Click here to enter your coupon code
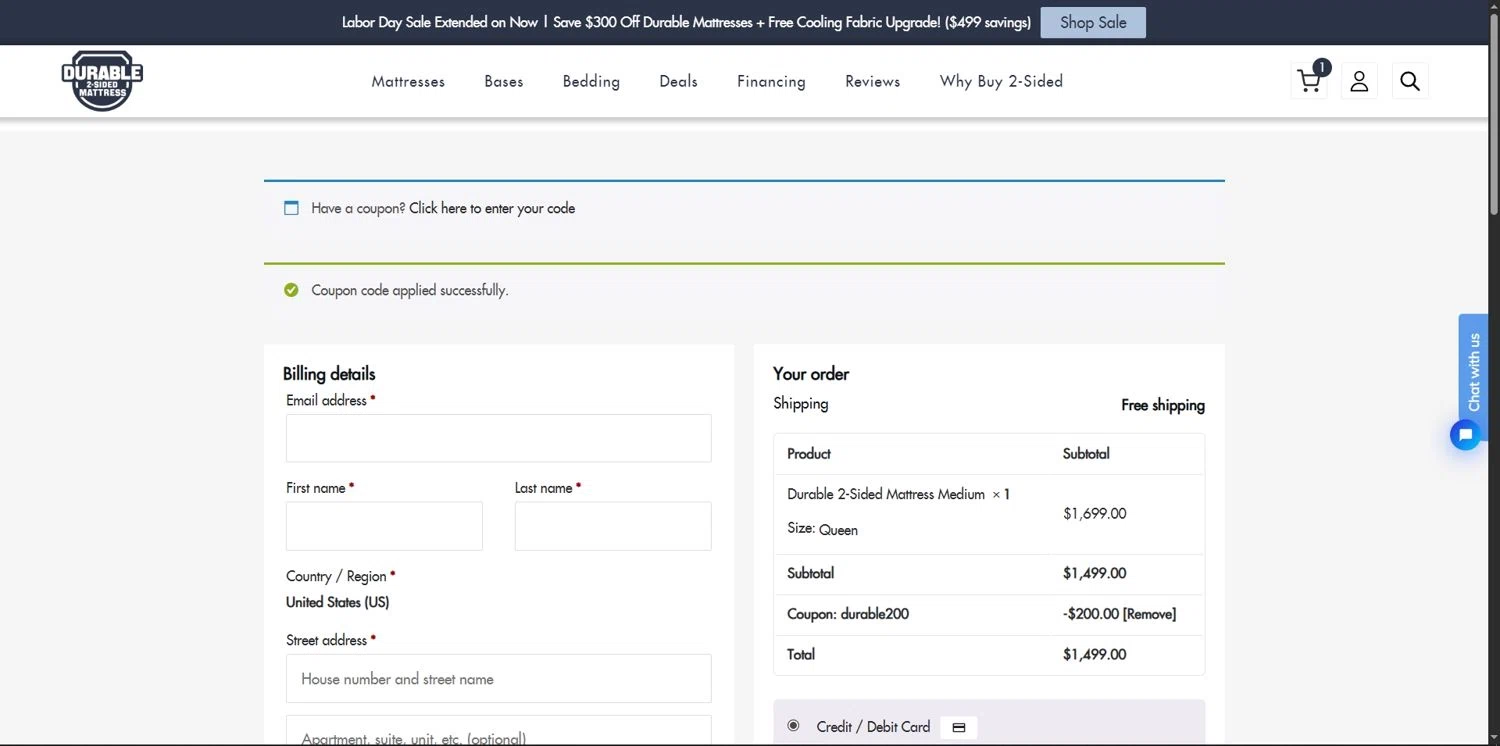Screen dimensions: 1500x746 pos(492,208)
